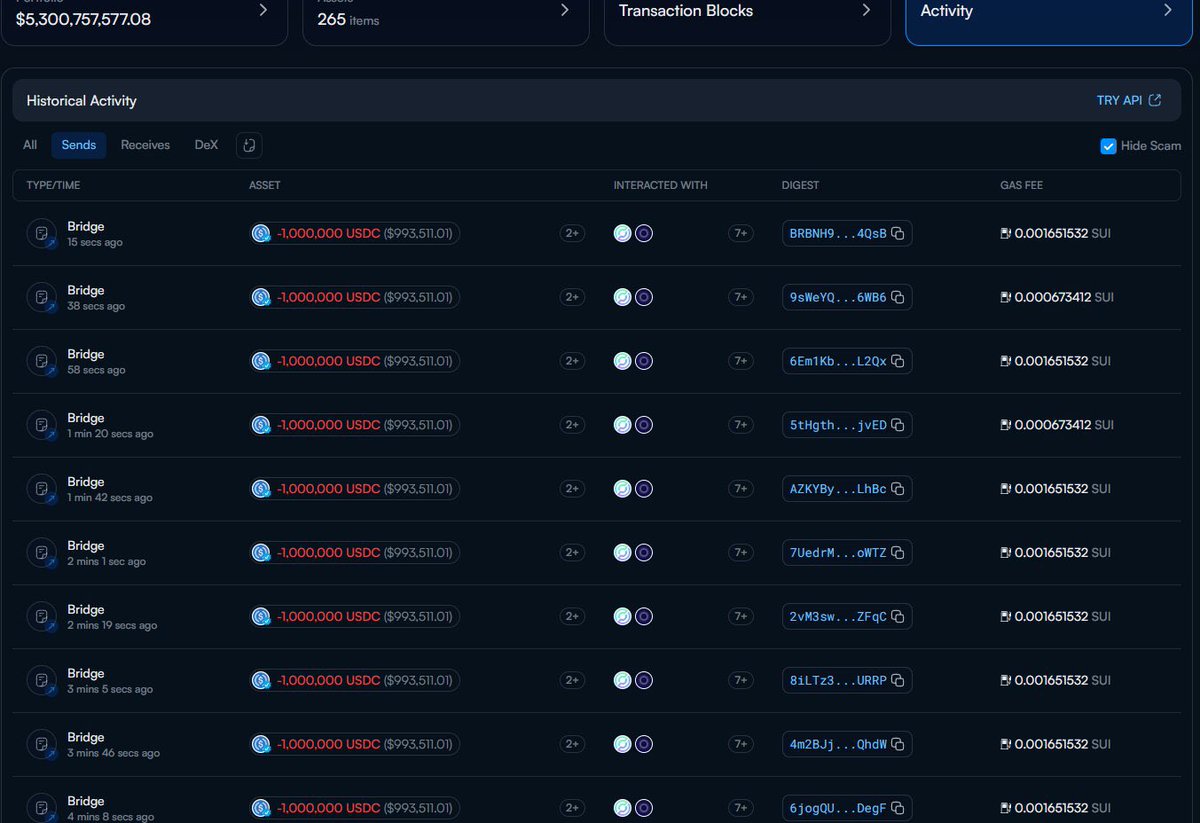Click -1,000,000 USDC asset in 38 secs row
Viewport: 1200px width, 823px height.
coord(355,297)
